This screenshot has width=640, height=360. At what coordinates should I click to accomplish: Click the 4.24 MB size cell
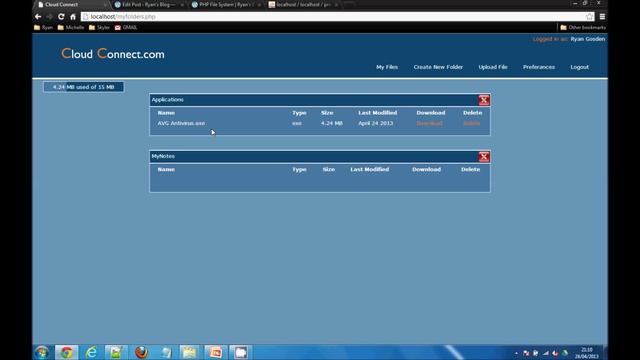[x=331, y=123]
